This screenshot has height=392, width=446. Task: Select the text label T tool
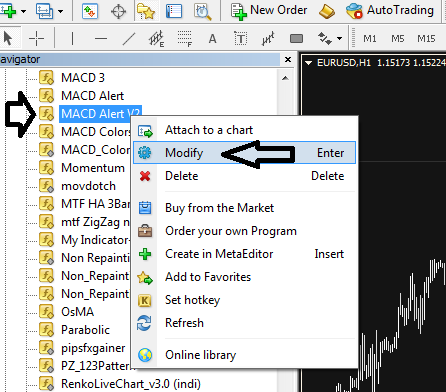pyautogui.click(x=240, y=39)
